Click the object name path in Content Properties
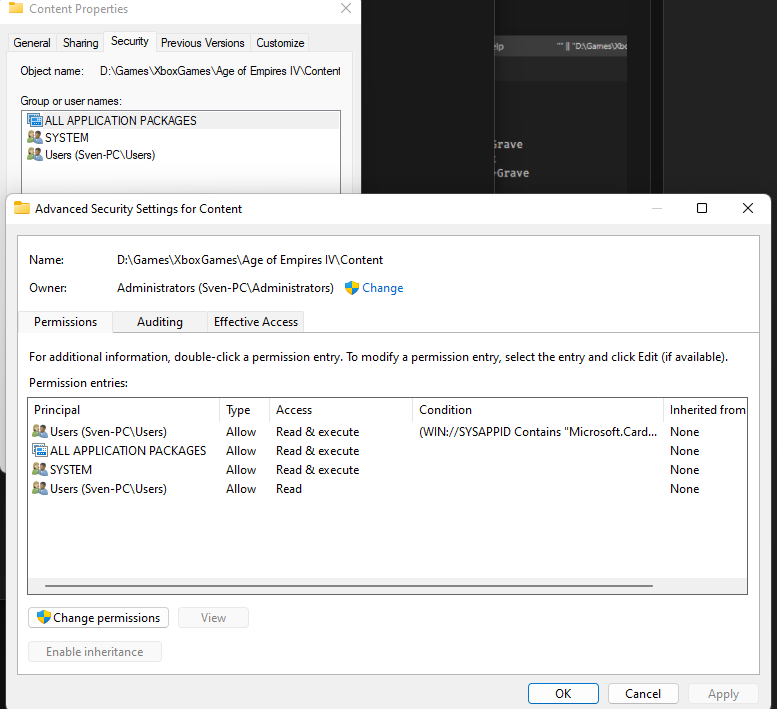The image size is (777, 709). click(220, 71)
